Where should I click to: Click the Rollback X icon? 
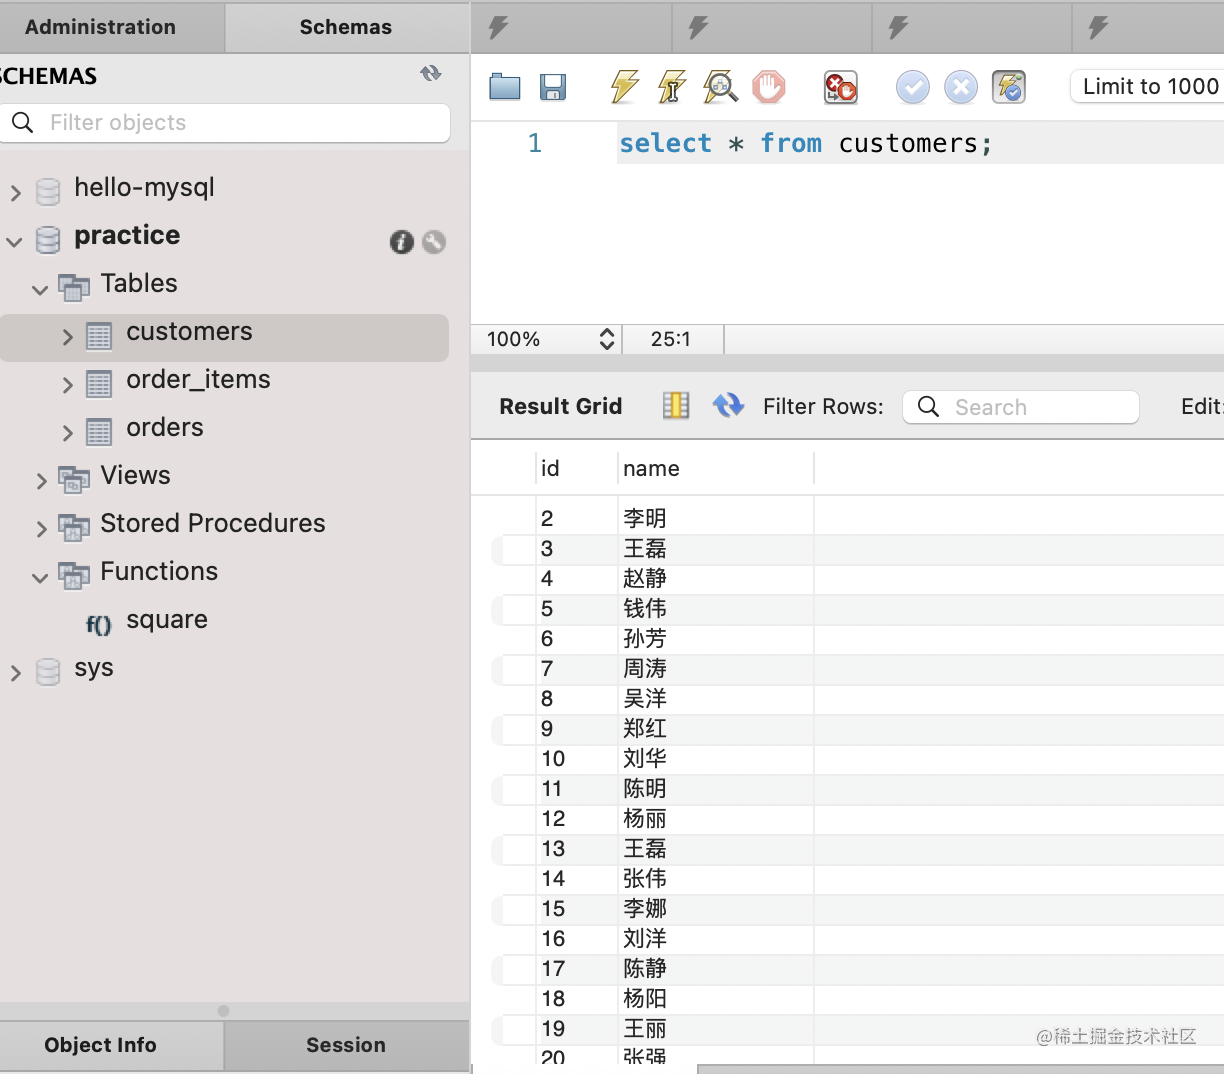[961, 87]
